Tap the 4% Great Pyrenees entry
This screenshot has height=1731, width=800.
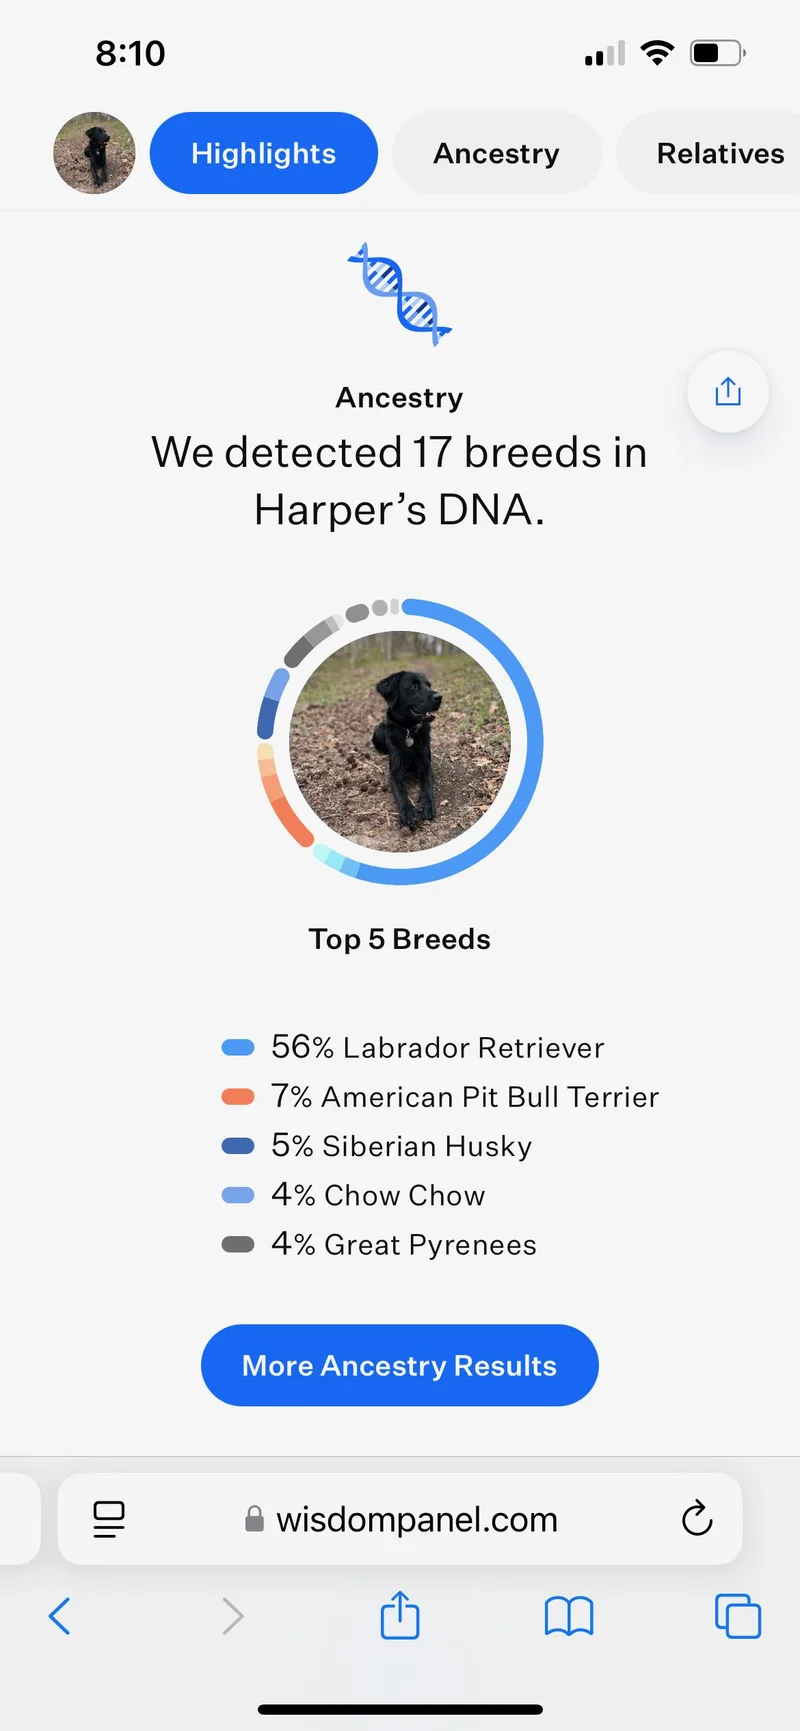point(379,1244)
